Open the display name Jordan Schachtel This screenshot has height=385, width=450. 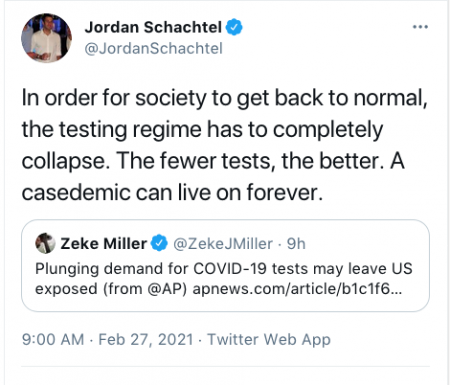click(153, 27)
